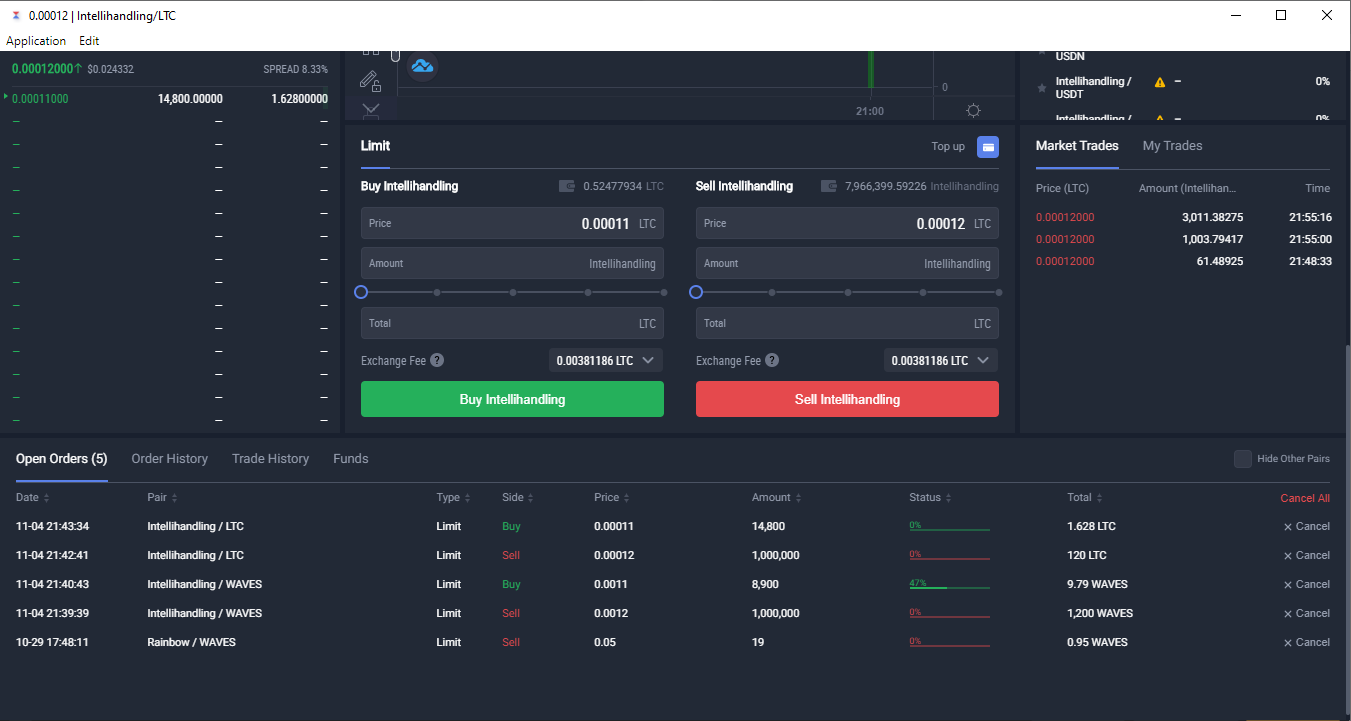Star the Intellihandling / USDT pair
This screenshot has width=1351, height=721.
1042,88
